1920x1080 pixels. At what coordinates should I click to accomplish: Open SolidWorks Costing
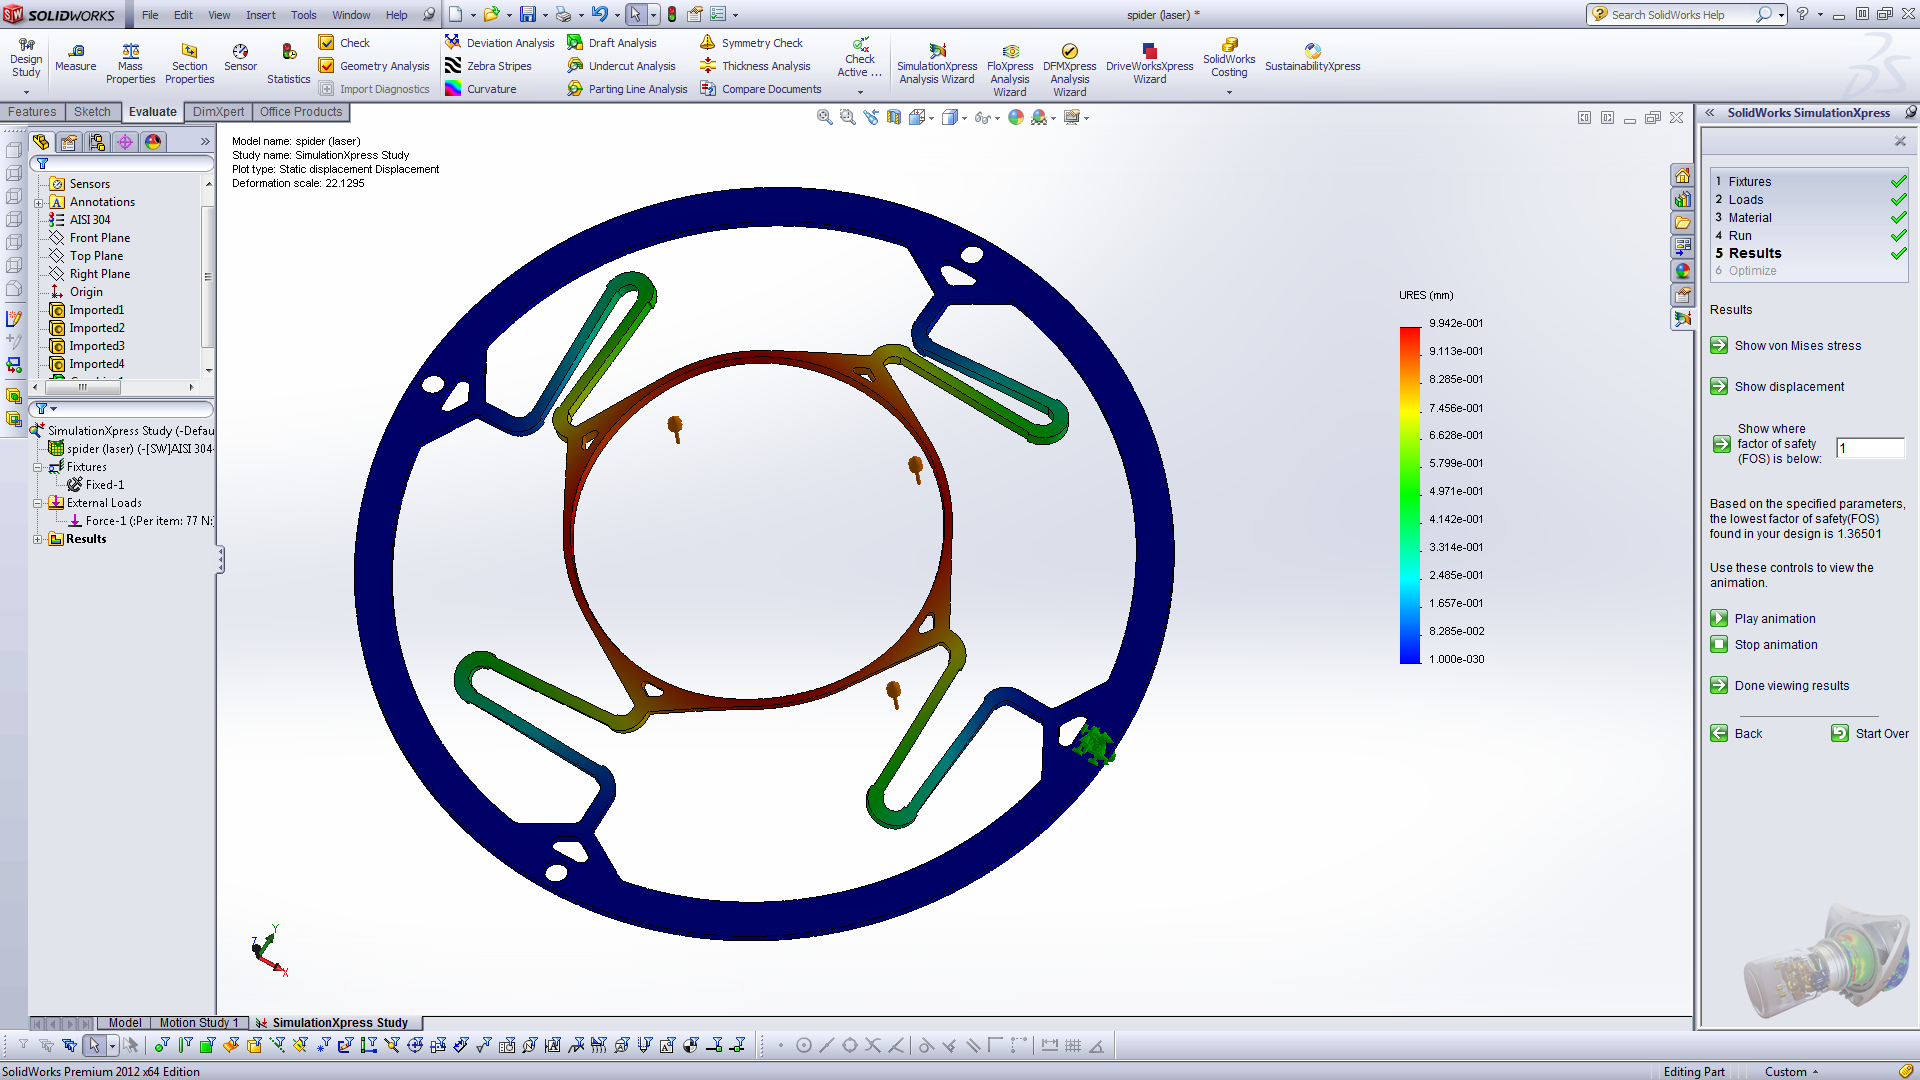(1229, 58)
